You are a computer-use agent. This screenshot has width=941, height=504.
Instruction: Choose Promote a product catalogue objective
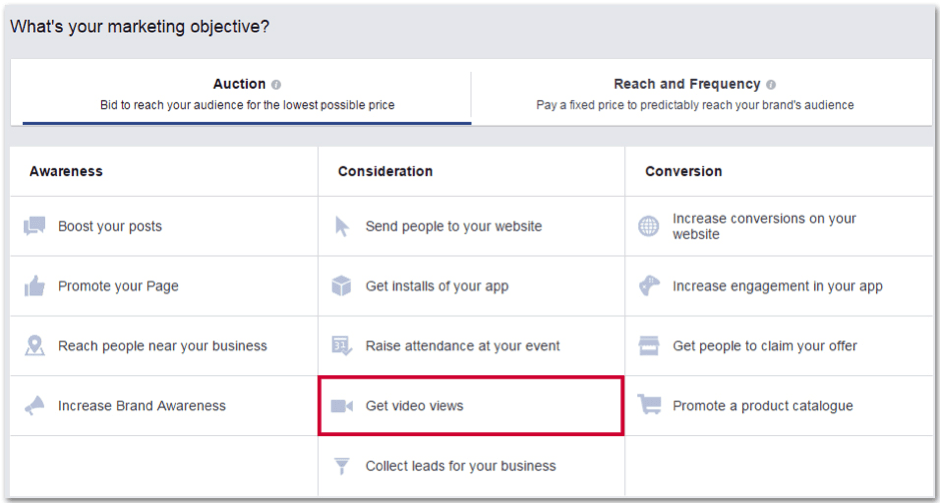click(x=779, y=406)
